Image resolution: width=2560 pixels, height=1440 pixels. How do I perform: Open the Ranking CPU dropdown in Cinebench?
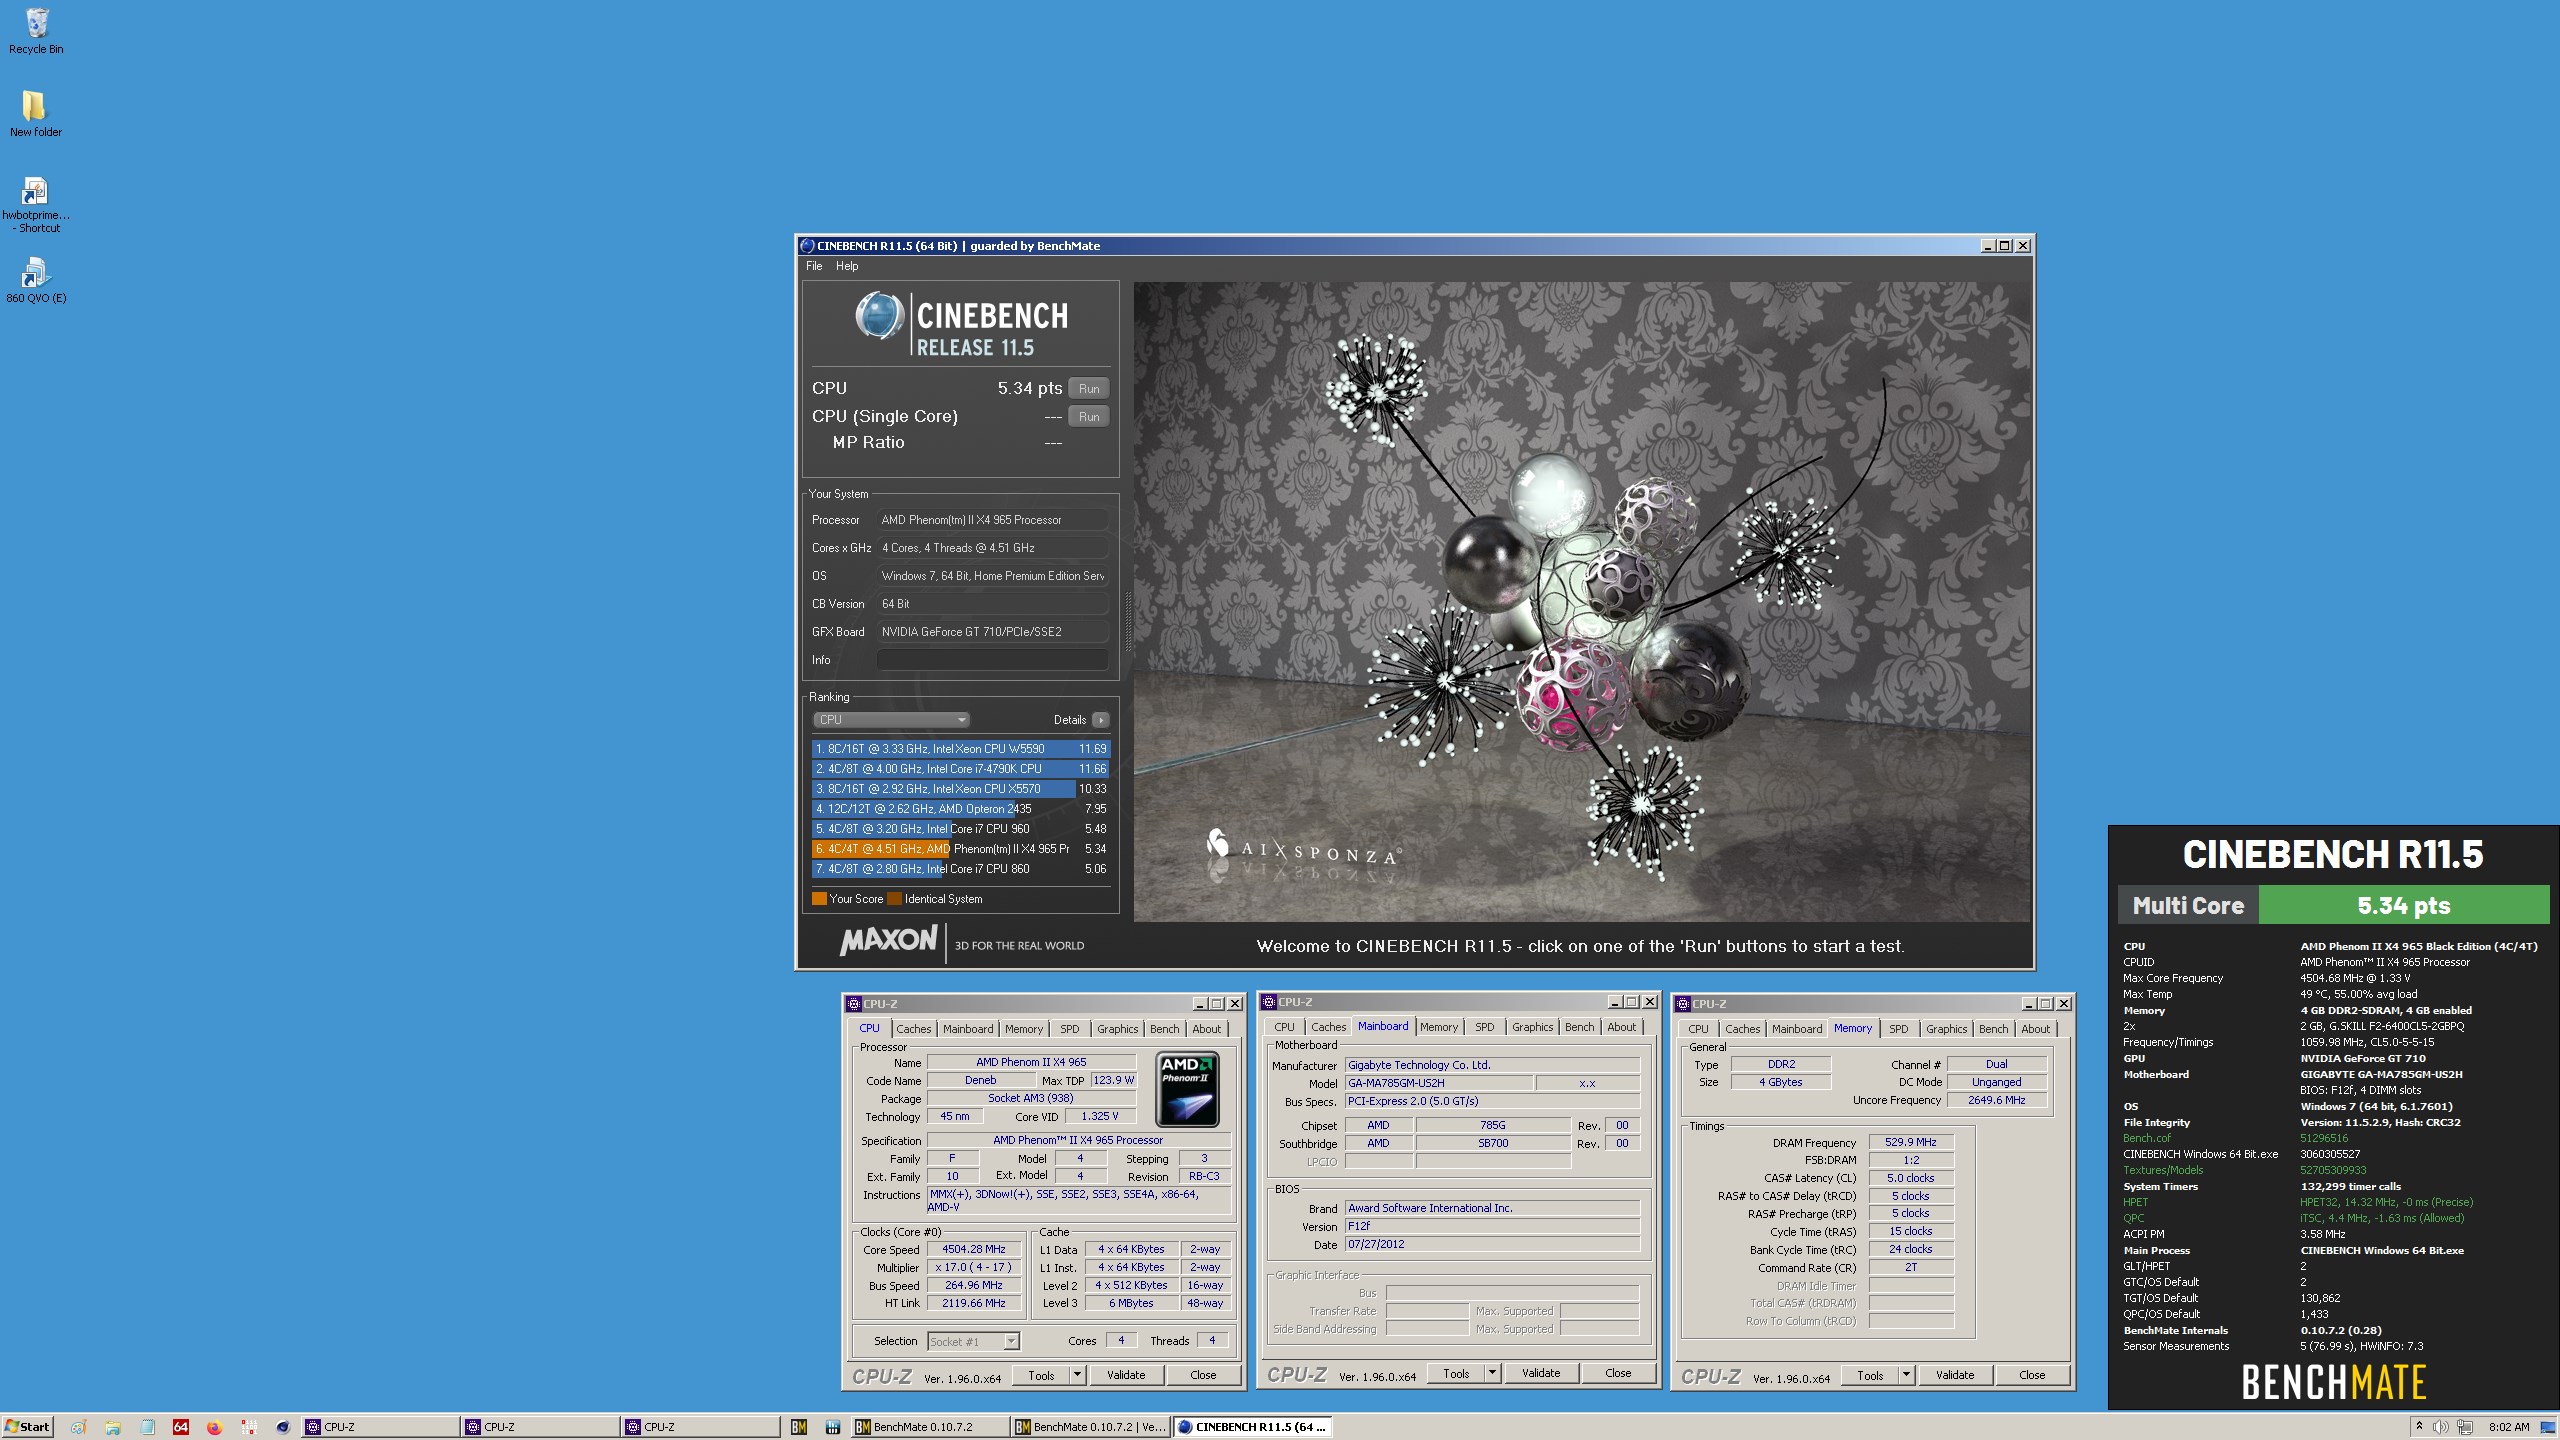[891, 720]
